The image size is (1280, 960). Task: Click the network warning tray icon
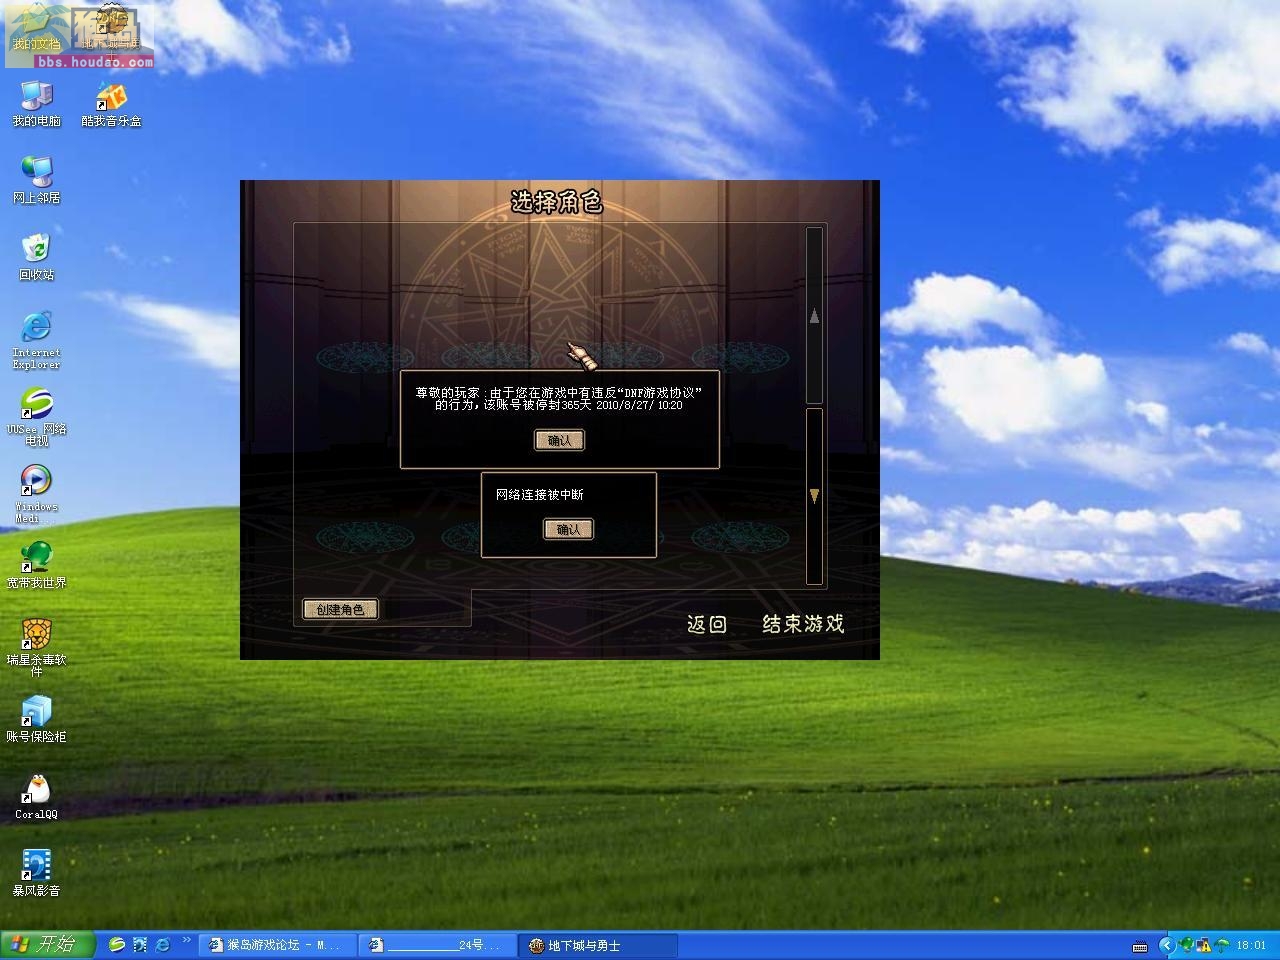[x=1204, y=945]
